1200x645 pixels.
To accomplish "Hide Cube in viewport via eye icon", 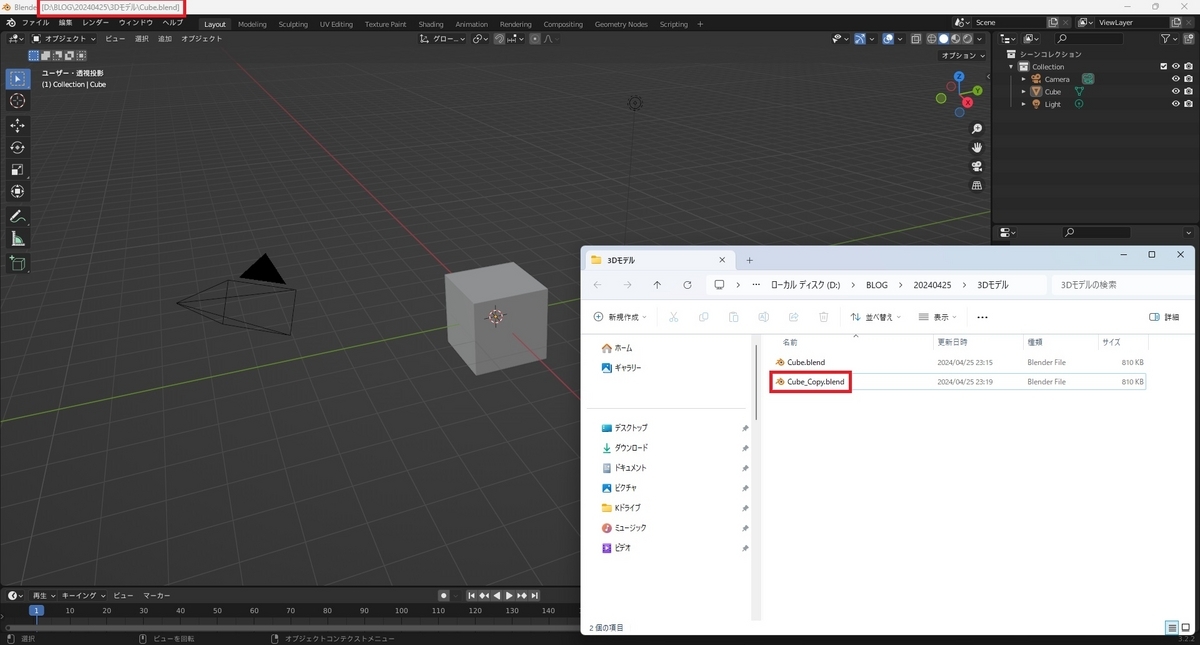I will click(x=1176, y=91).
